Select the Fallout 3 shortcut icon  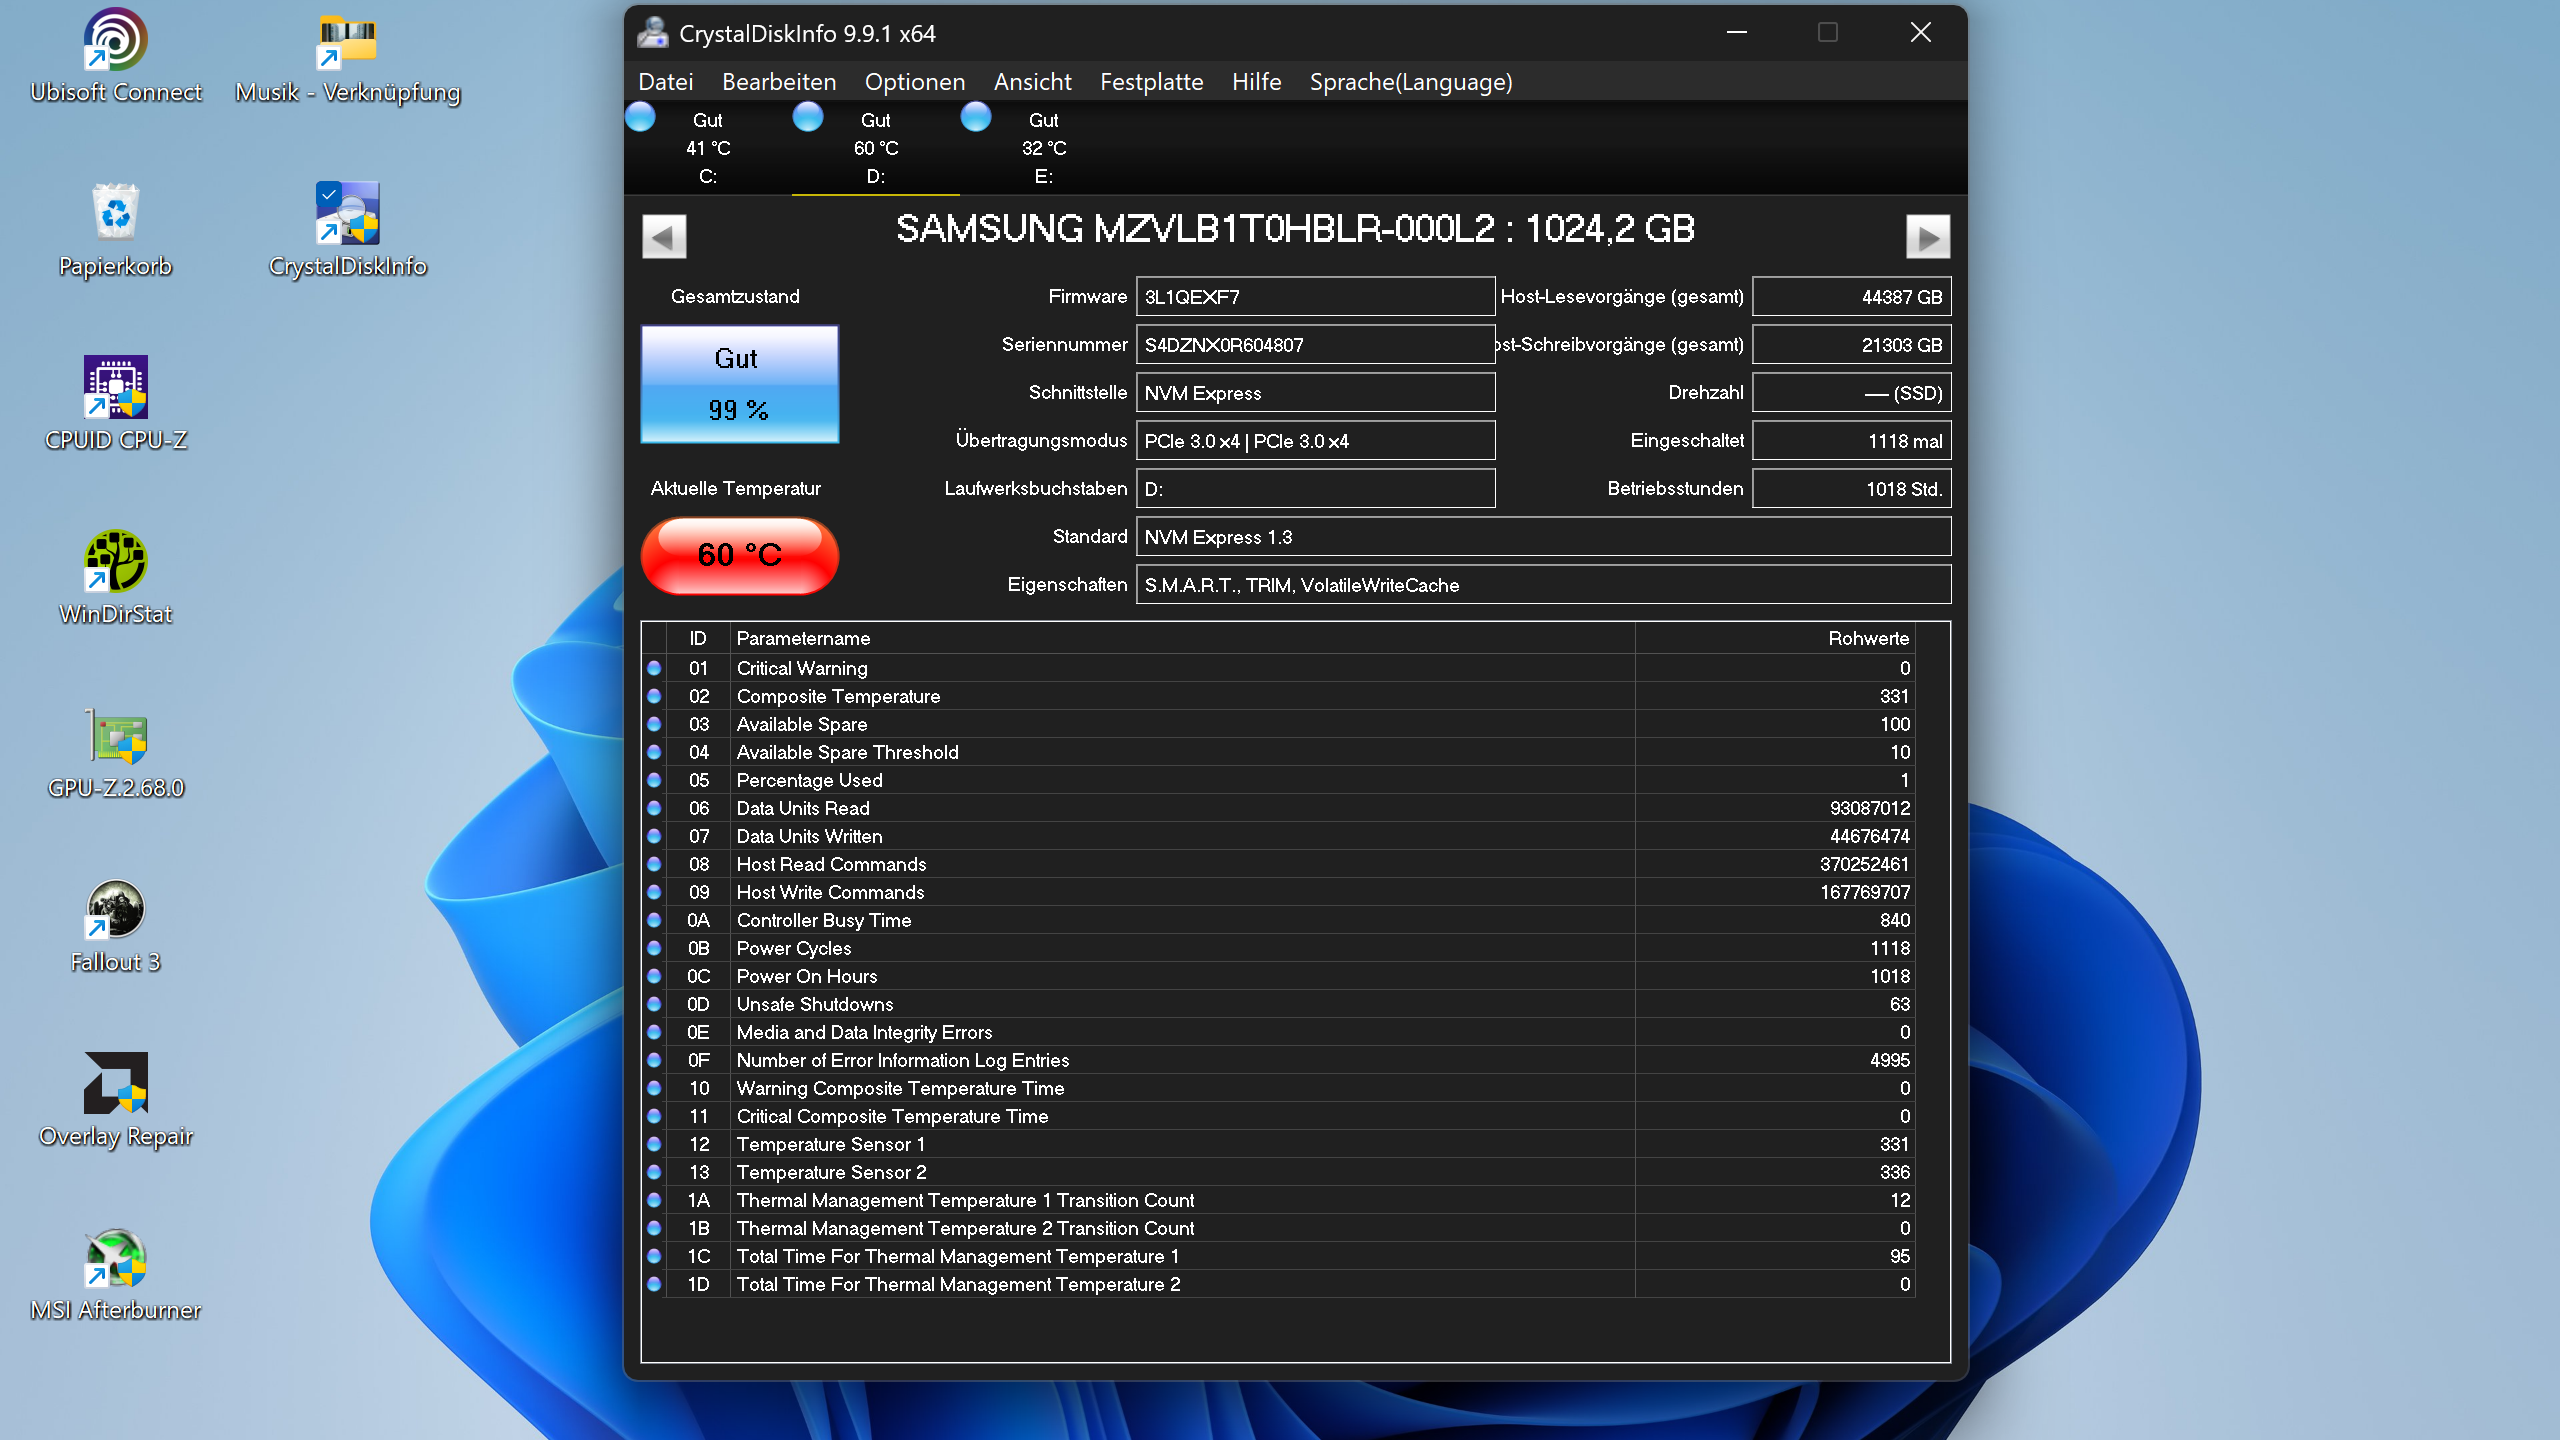tap(115, 926)
